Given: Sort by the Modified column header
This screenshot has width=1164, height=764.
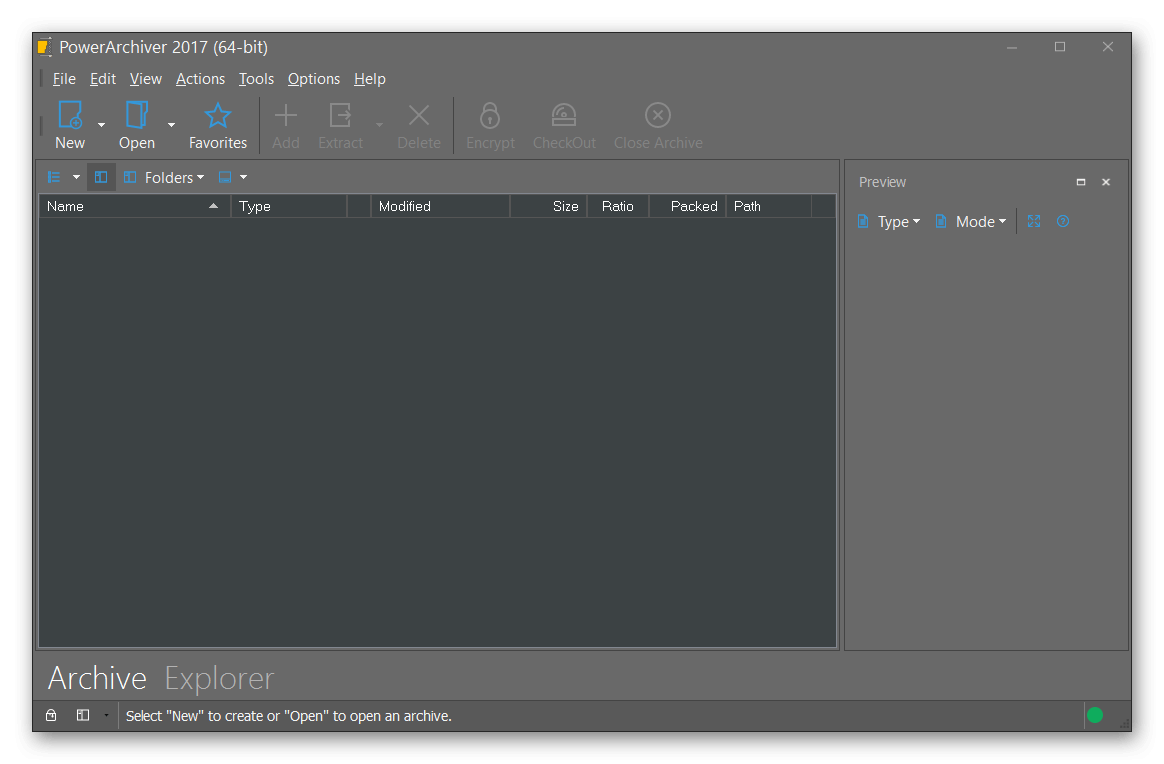Looking at the screenshot, I should click(x=438, y=206).
